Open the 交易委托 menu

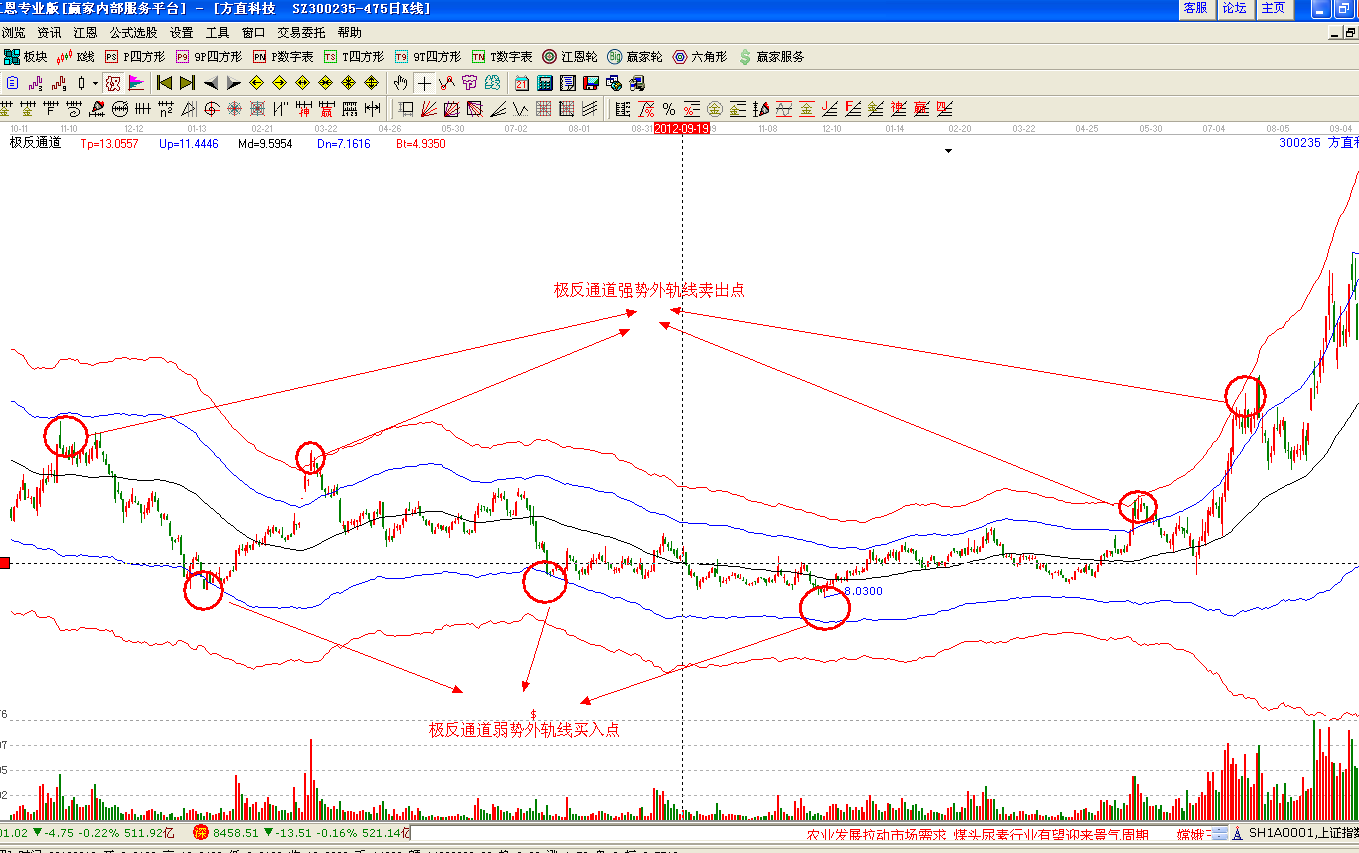(x=301, y=33)
